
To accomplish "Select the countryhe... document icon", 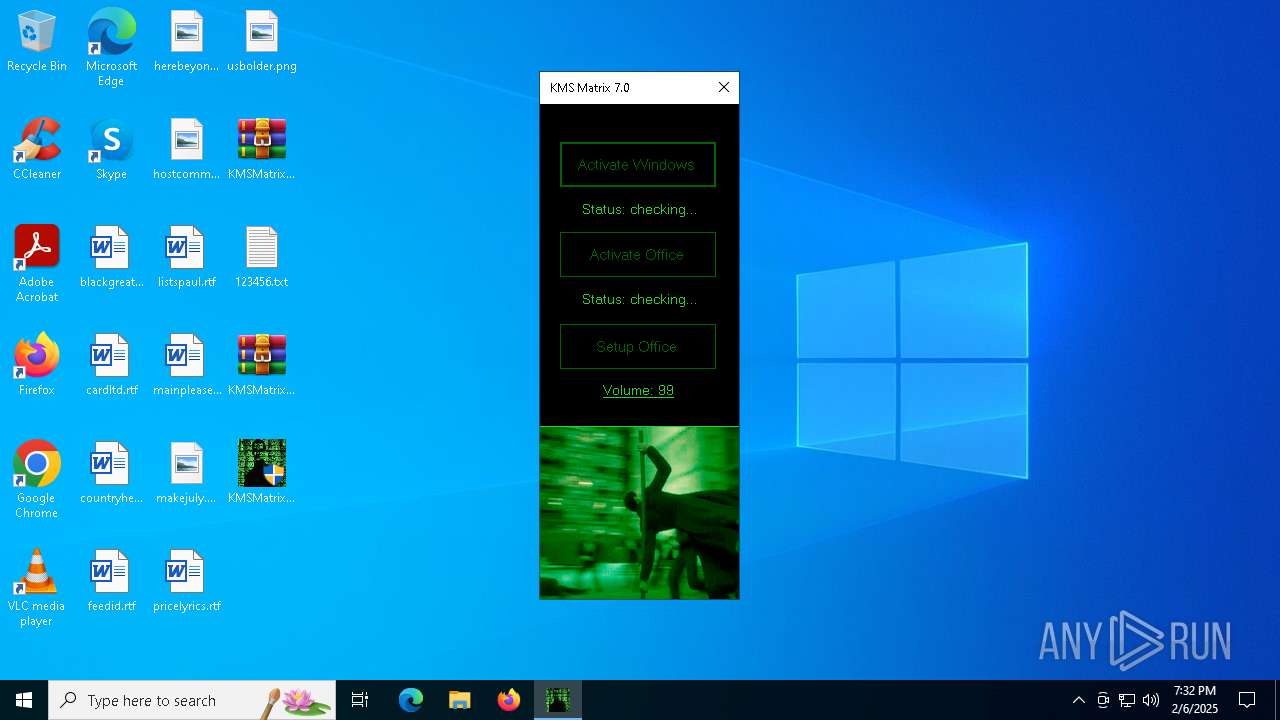I will [111, 474].
